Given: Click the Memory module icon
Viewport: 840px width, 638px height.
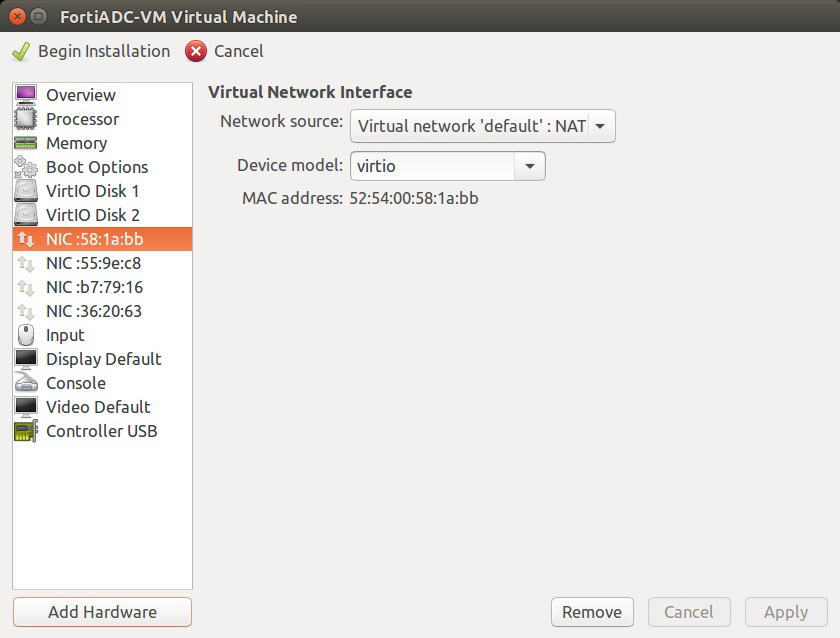Looking at the screenshot, I should (26, 143).
